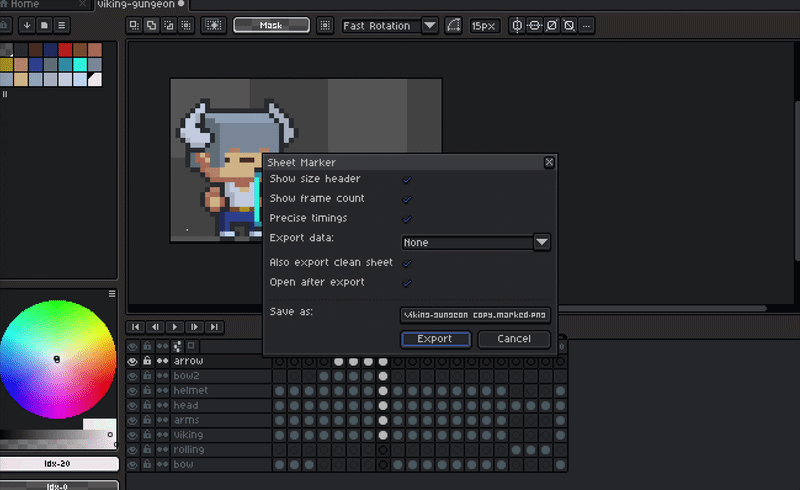The image size is (800, 490).
Task: Select the helmet layer name
Action: (191, 390)
